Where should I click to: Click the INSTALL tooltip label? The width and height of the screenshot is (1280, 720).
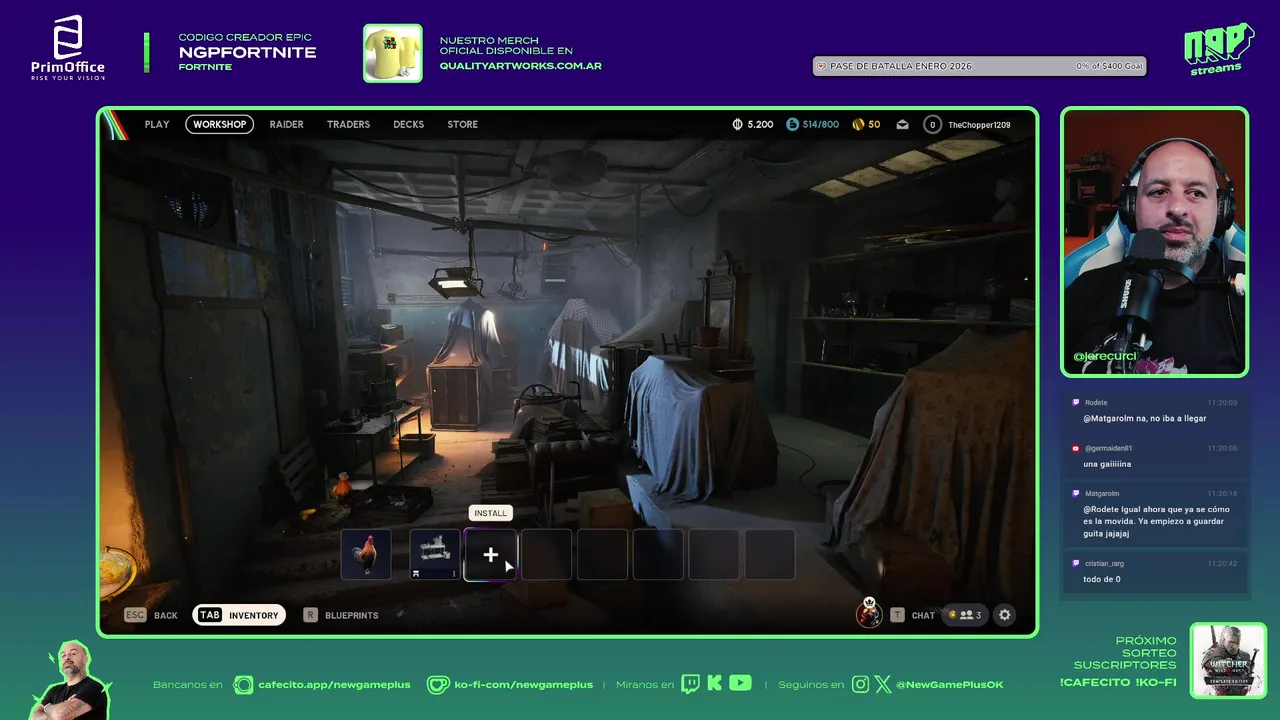491,513
